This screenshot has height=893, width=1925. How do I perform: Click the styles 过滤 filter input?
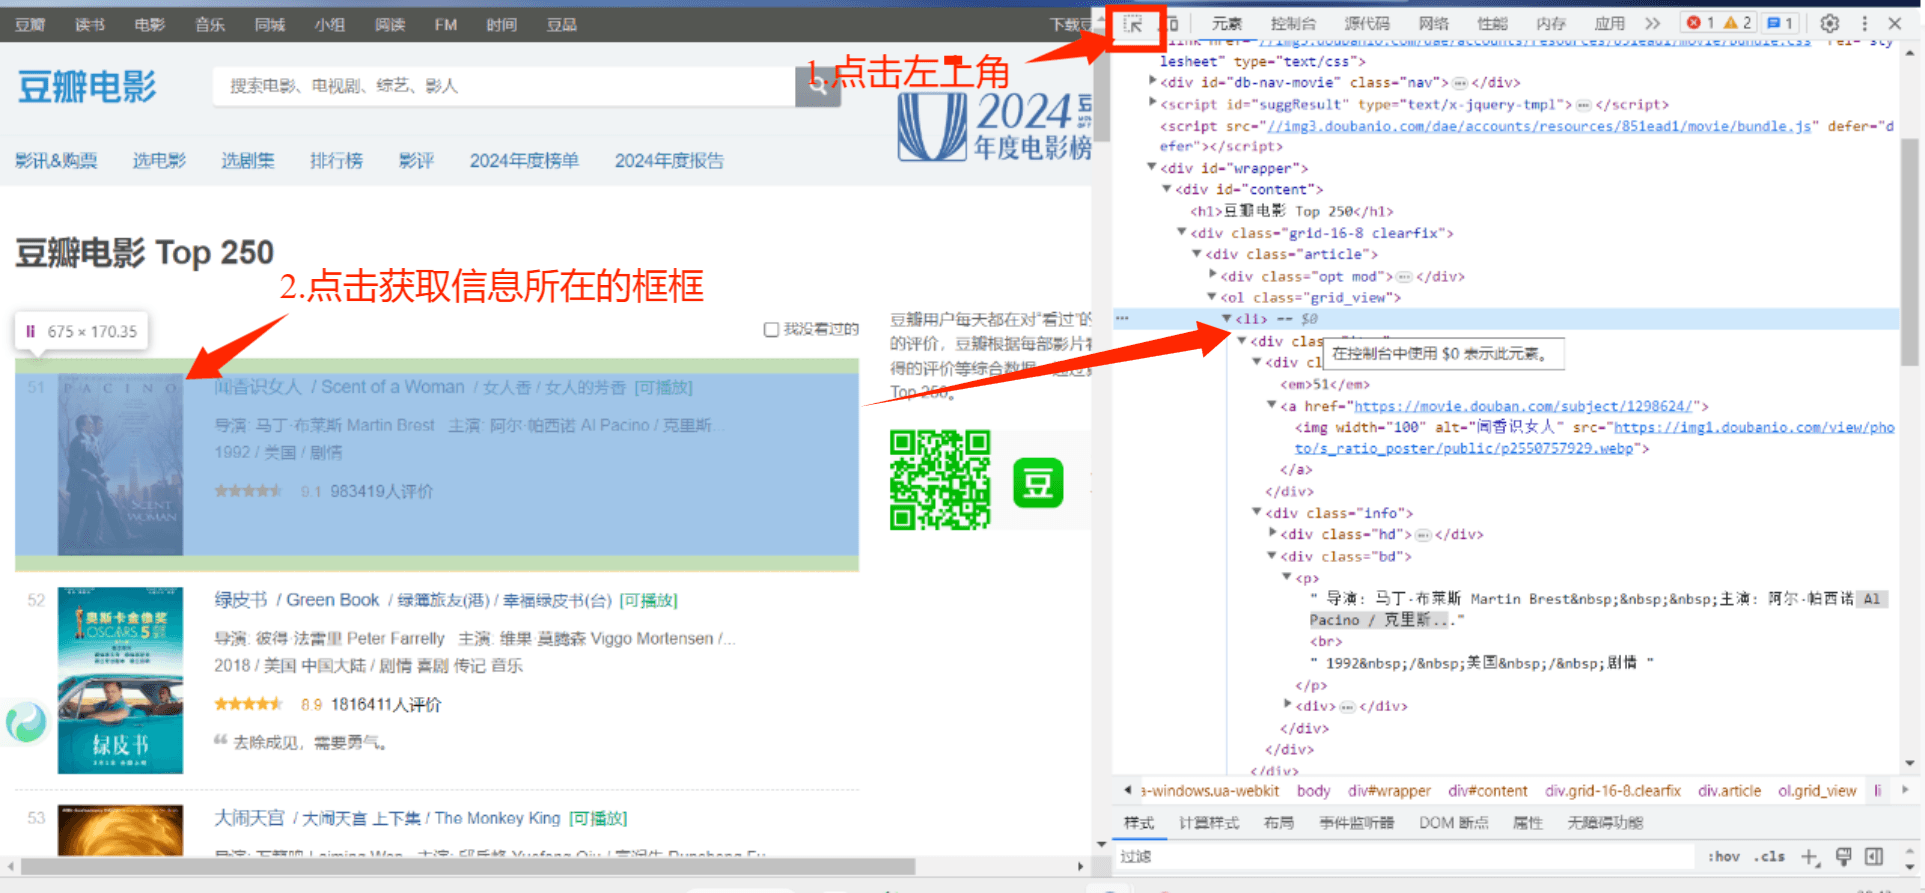pos(1405,856)
